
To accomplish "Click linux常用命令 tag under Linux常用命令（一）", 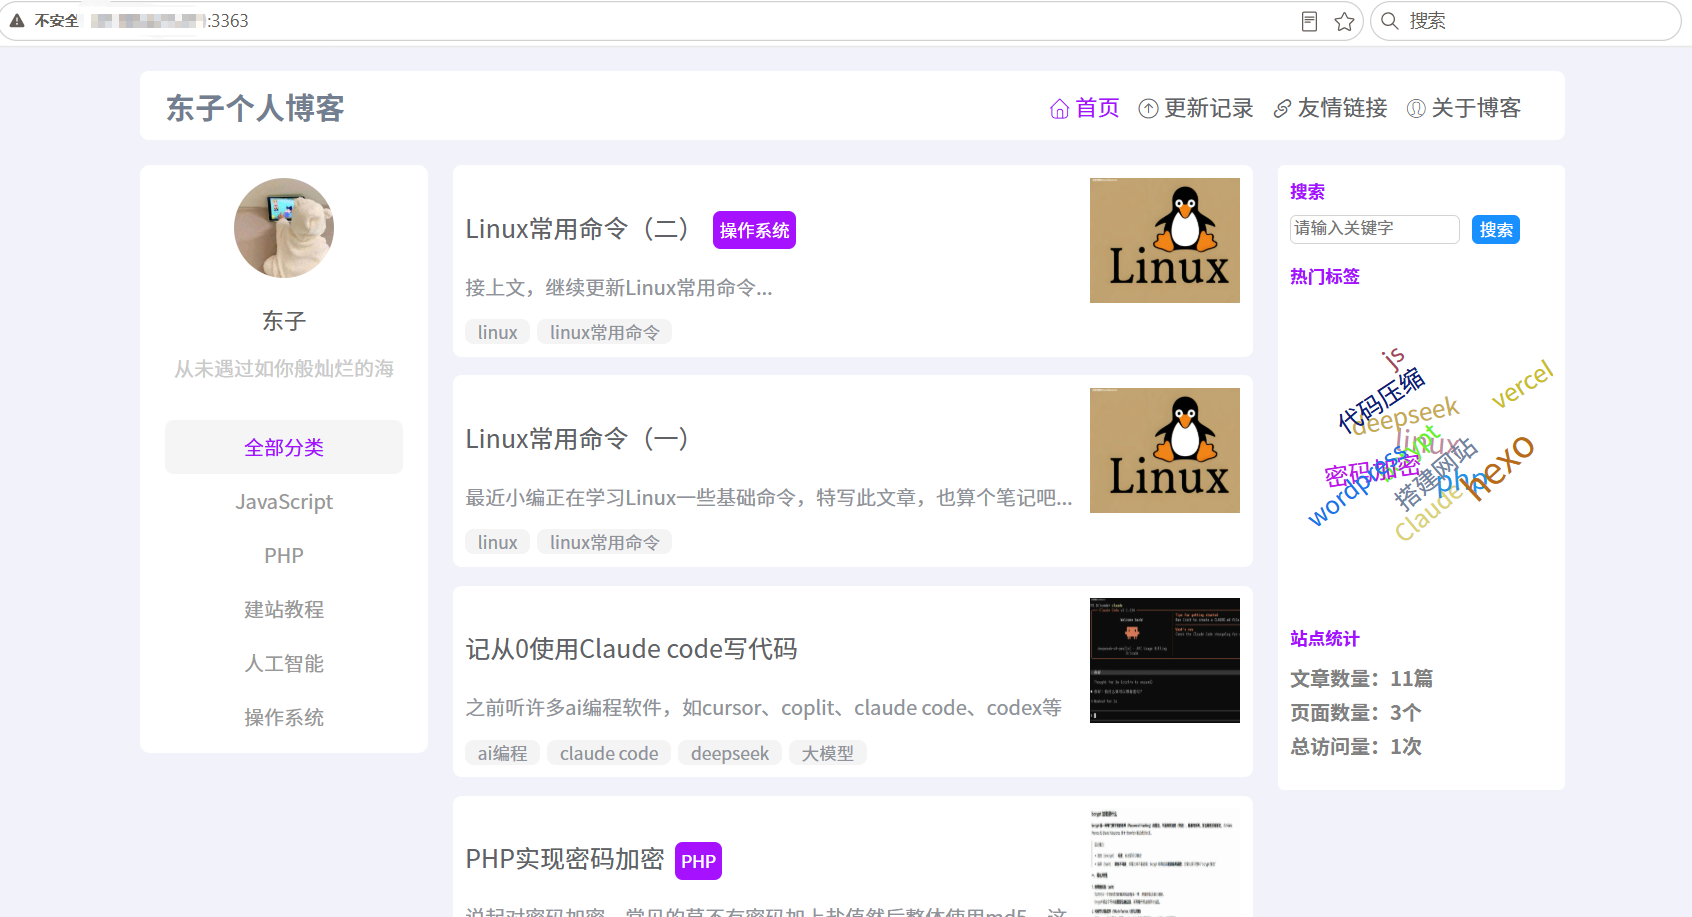I will pyautogui.click(x=604, y=542).
